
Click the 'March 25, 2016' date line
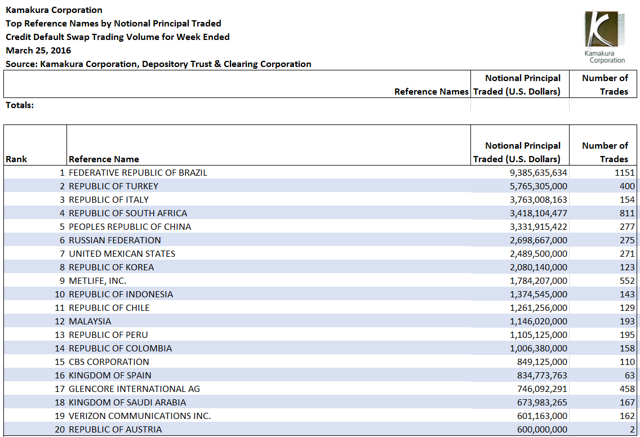coord(38,51)
